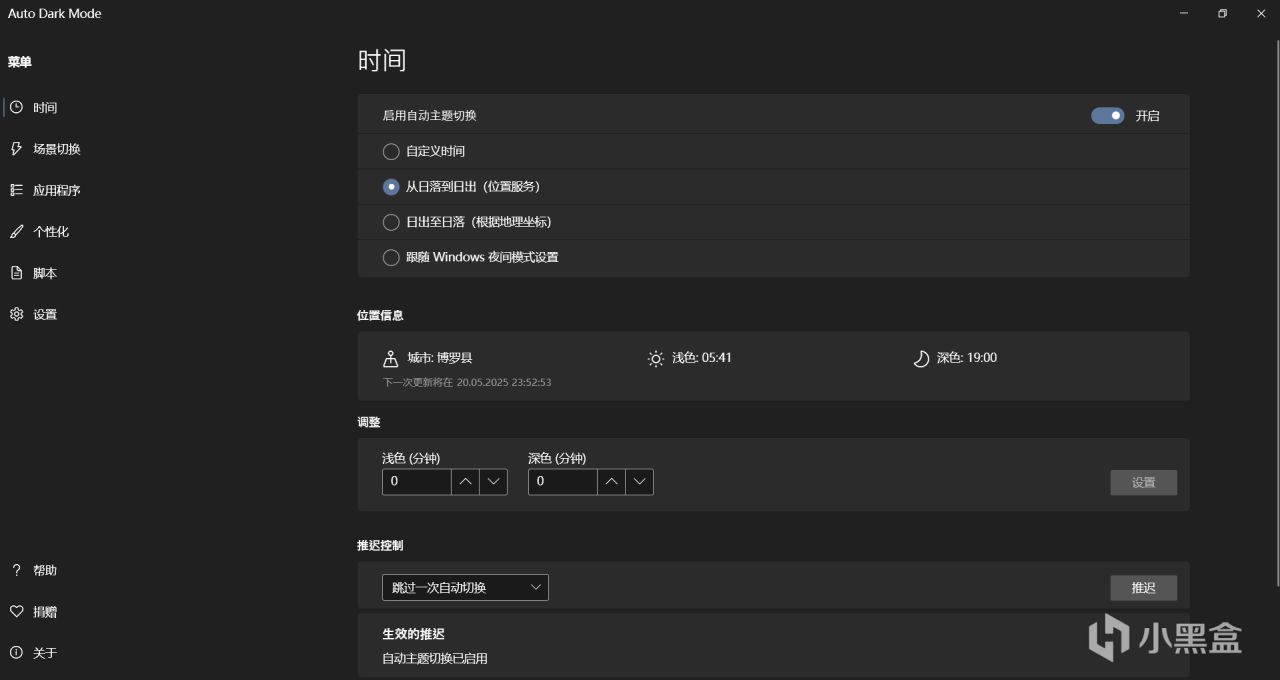The image size is (1280, 680).
Task: Click the 生效的推迟 heading
Action: 413,634
